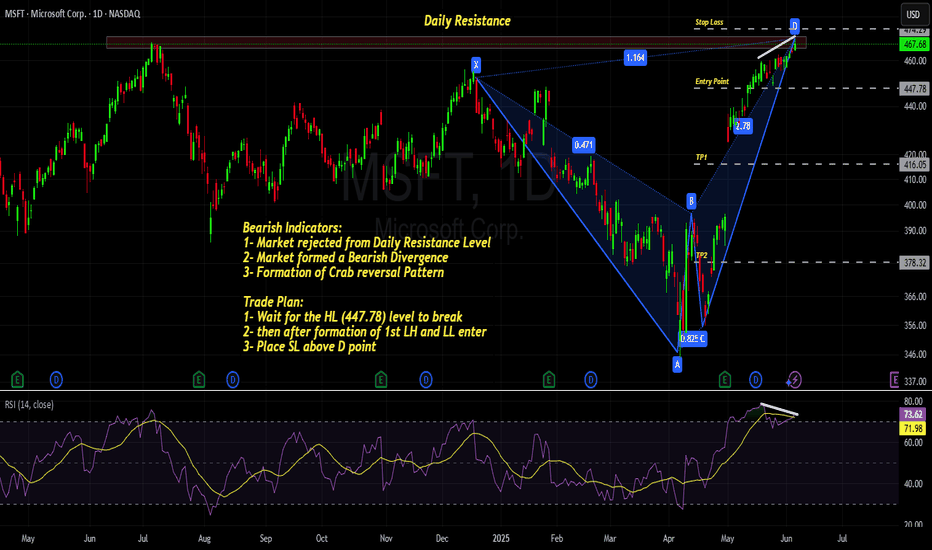Click the earnings marker just before Feb
The width and height of the screenshot is (932, 550).
(549, 379)
